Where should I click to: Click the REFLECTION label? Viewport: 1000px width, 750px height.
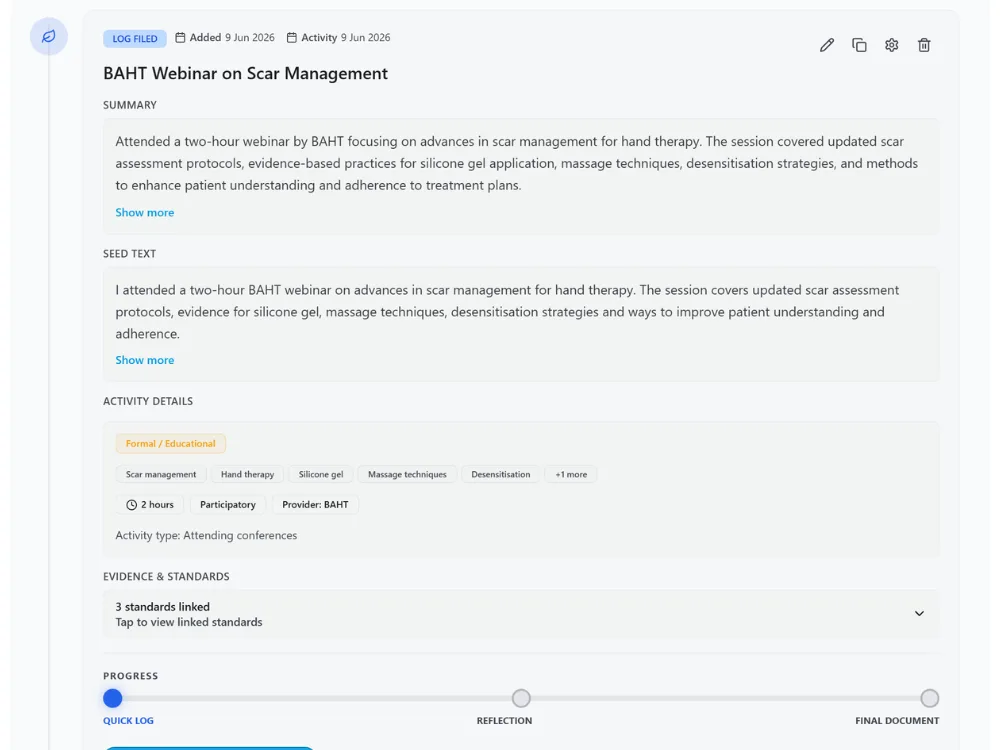tap(504, 721)
